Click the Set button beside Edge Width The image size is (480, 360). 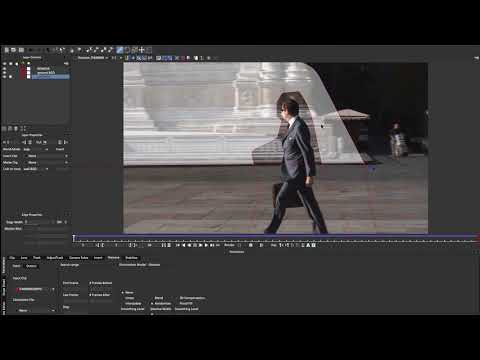(59, 222)
